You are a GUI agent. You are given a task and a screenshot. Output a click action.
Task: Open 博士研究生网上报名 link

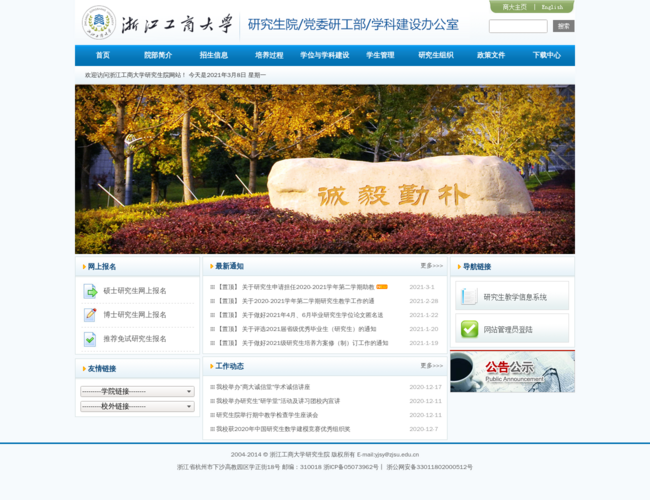coord(135,315)
